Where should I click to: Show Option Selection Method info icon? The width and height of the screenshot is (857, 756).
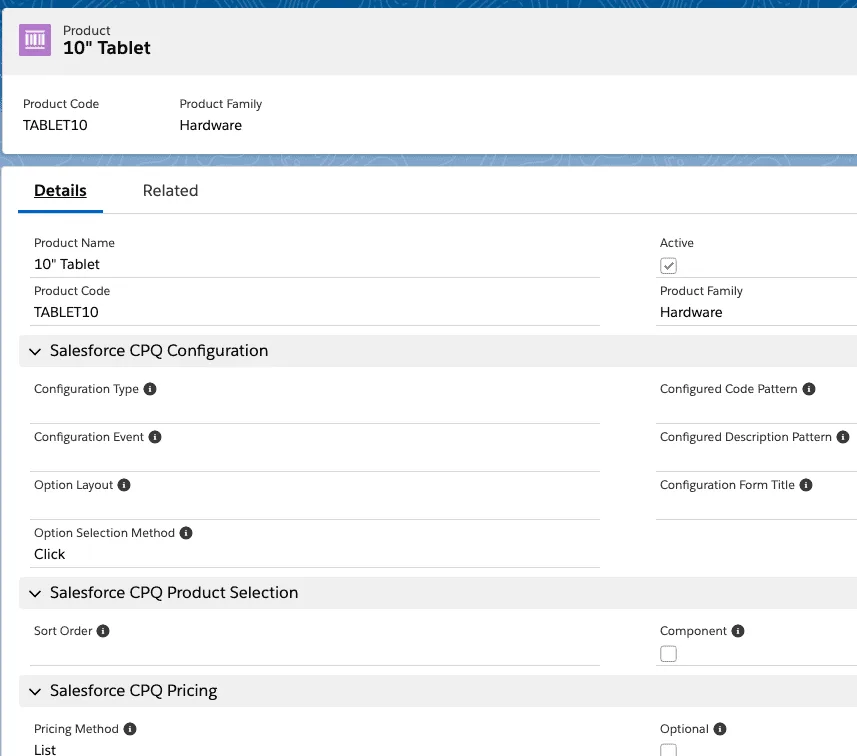click(186, 533)
